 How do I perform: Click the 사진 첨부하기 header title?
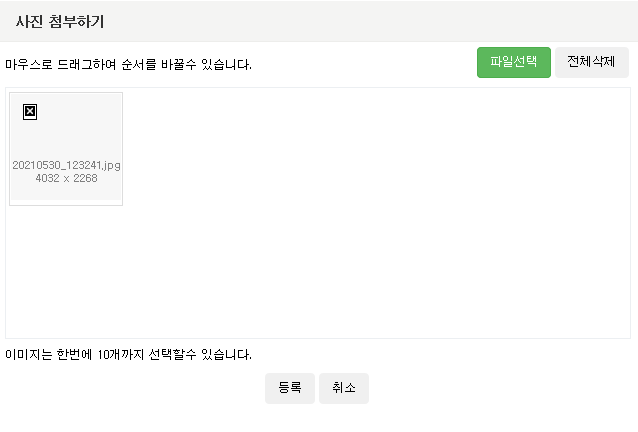[60, 21]
